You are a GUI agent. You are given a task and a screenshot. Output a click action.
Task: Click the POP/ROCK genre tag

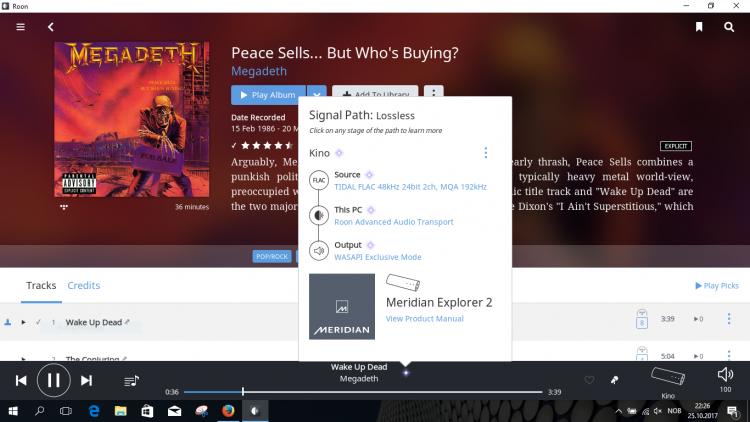click(x=272, y=256)
